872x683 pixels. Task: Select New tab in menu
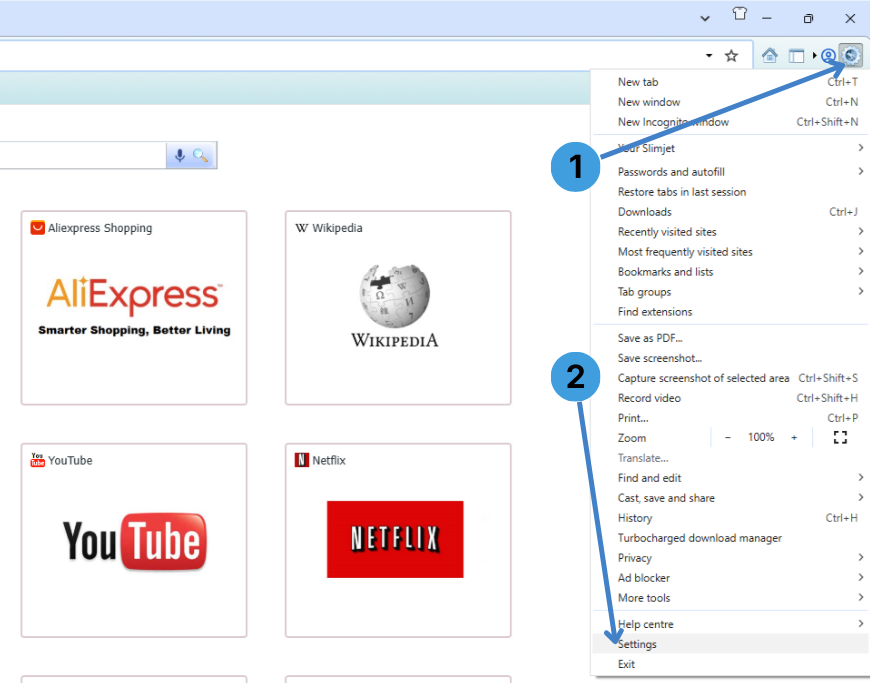tap(730, 82)
